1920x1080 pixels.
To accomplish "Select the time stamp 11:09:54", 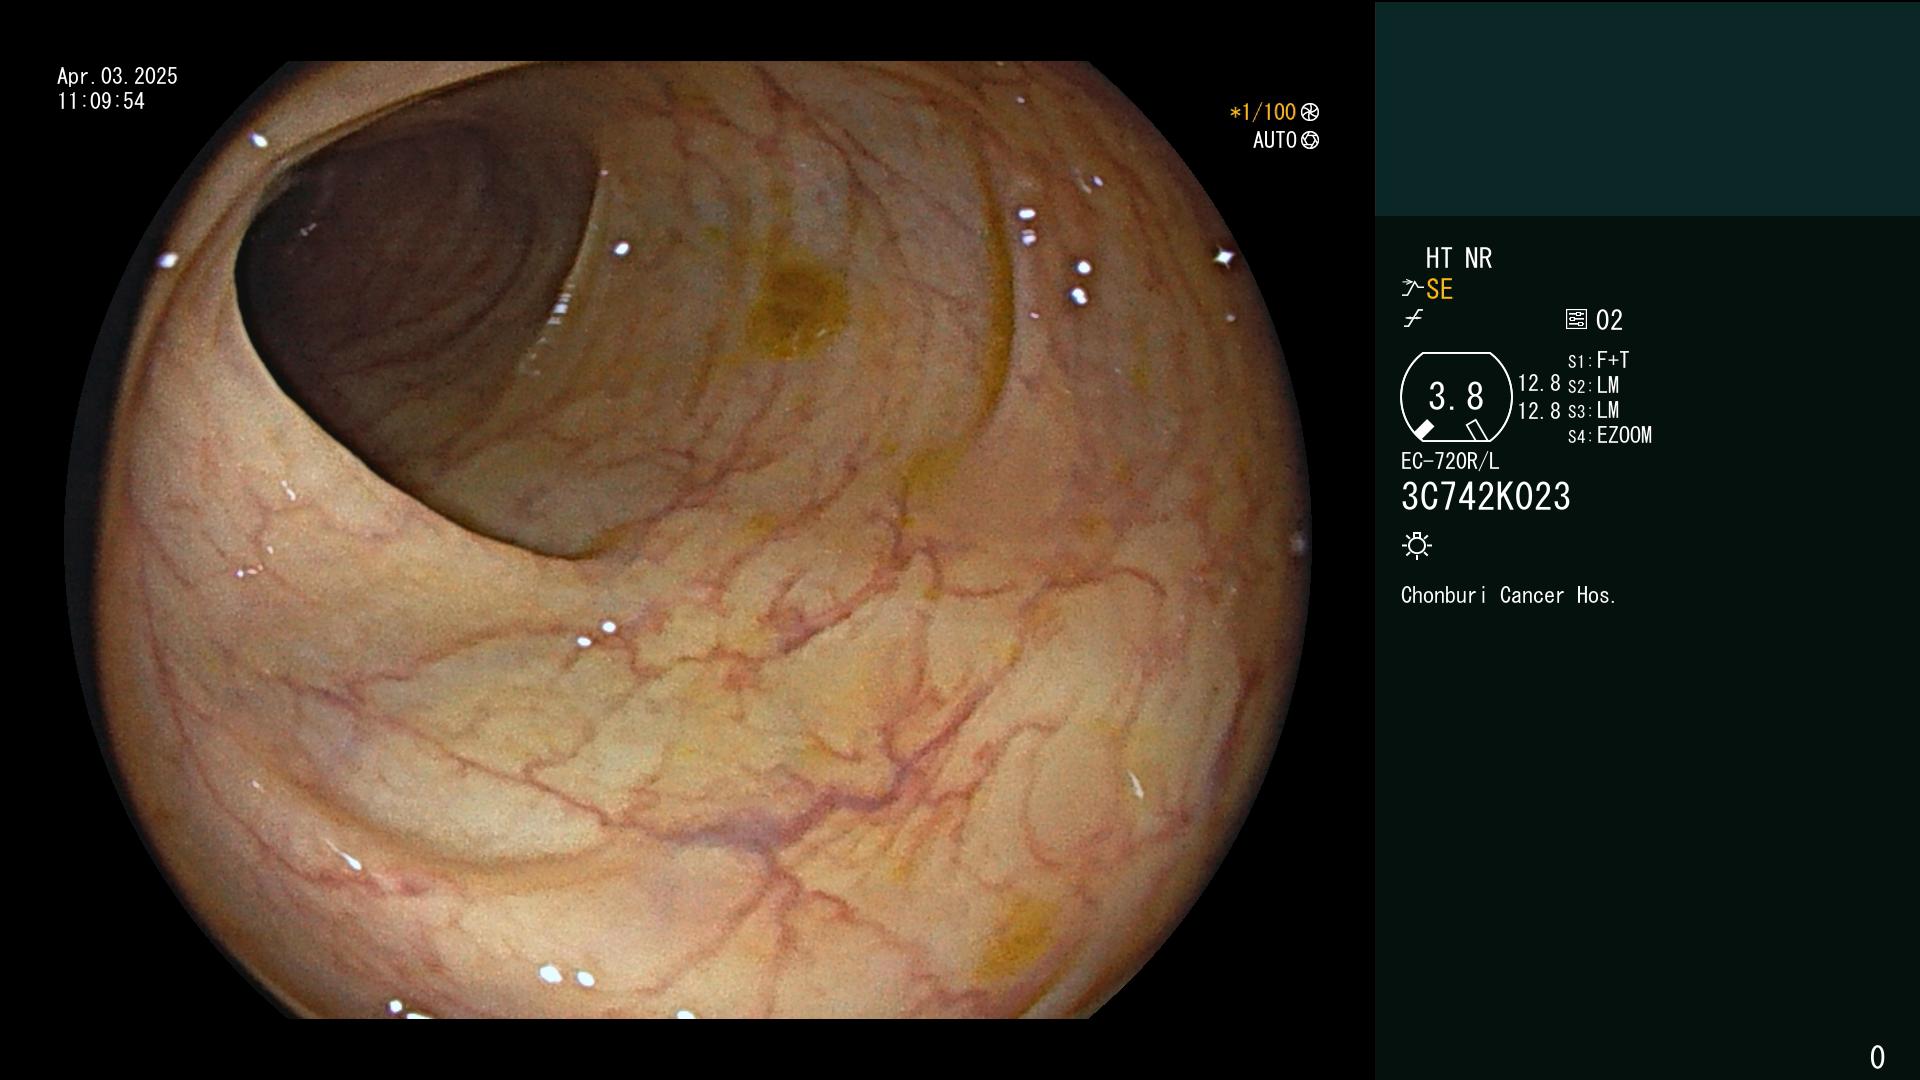I will [x=101, y=101].
